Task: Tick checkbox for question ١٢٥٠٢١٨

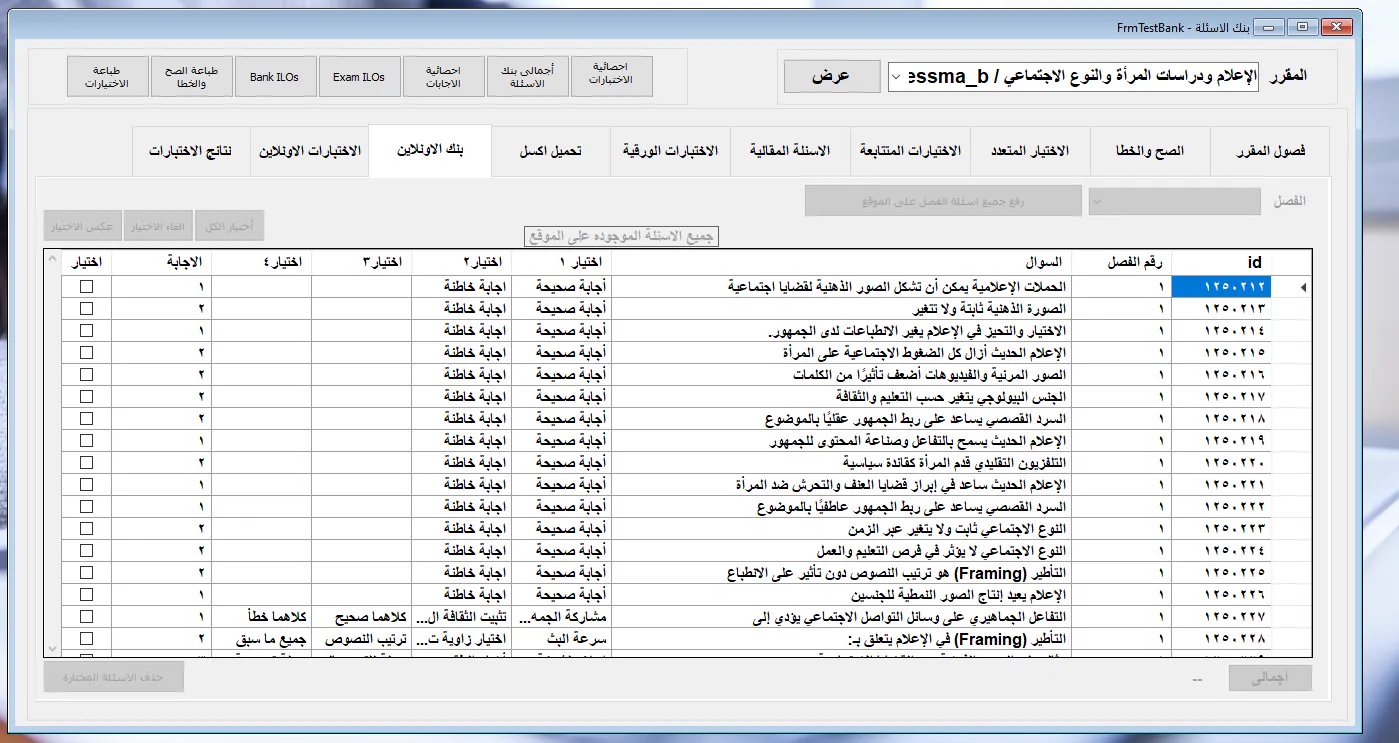Action: [87, 419]
